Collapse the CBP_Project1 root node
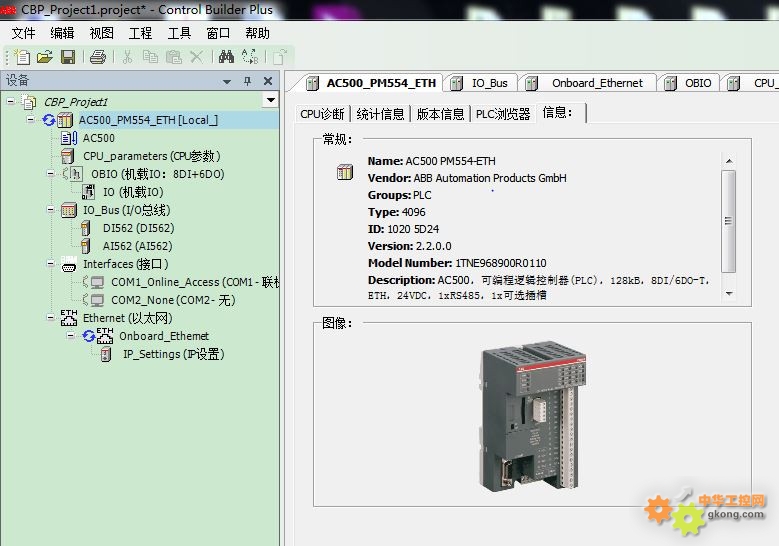 10,101
